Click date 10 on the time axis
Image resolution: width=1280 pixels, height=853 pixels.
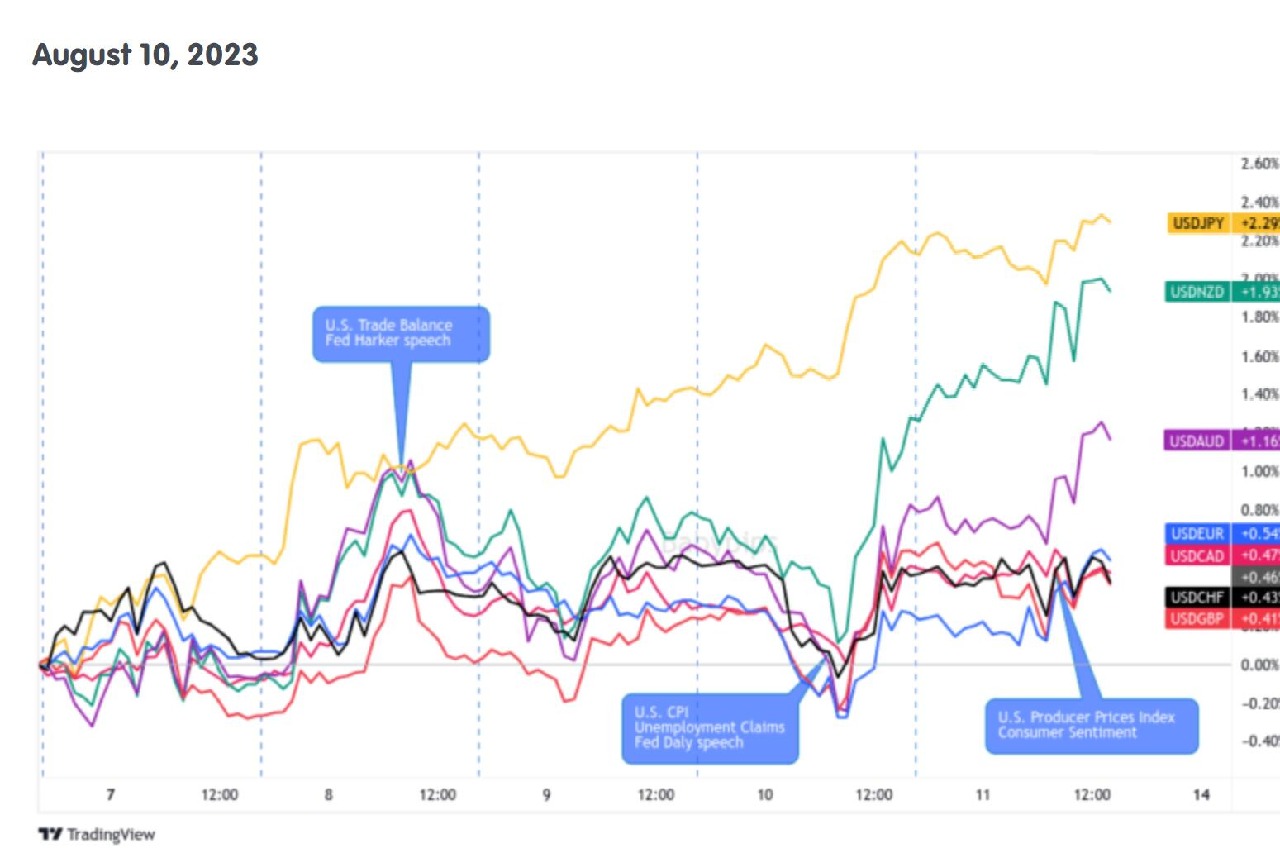pos(765,795)
